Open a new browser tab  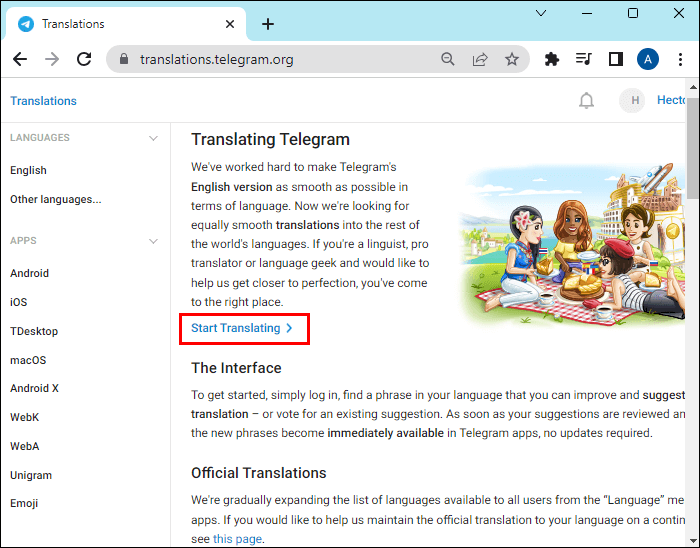(268, 24)
